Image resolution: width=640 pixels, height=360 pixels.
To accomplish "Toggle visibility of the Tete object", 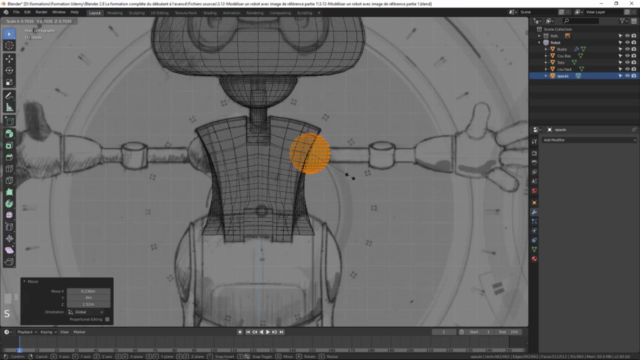I will tap(627, 62).
